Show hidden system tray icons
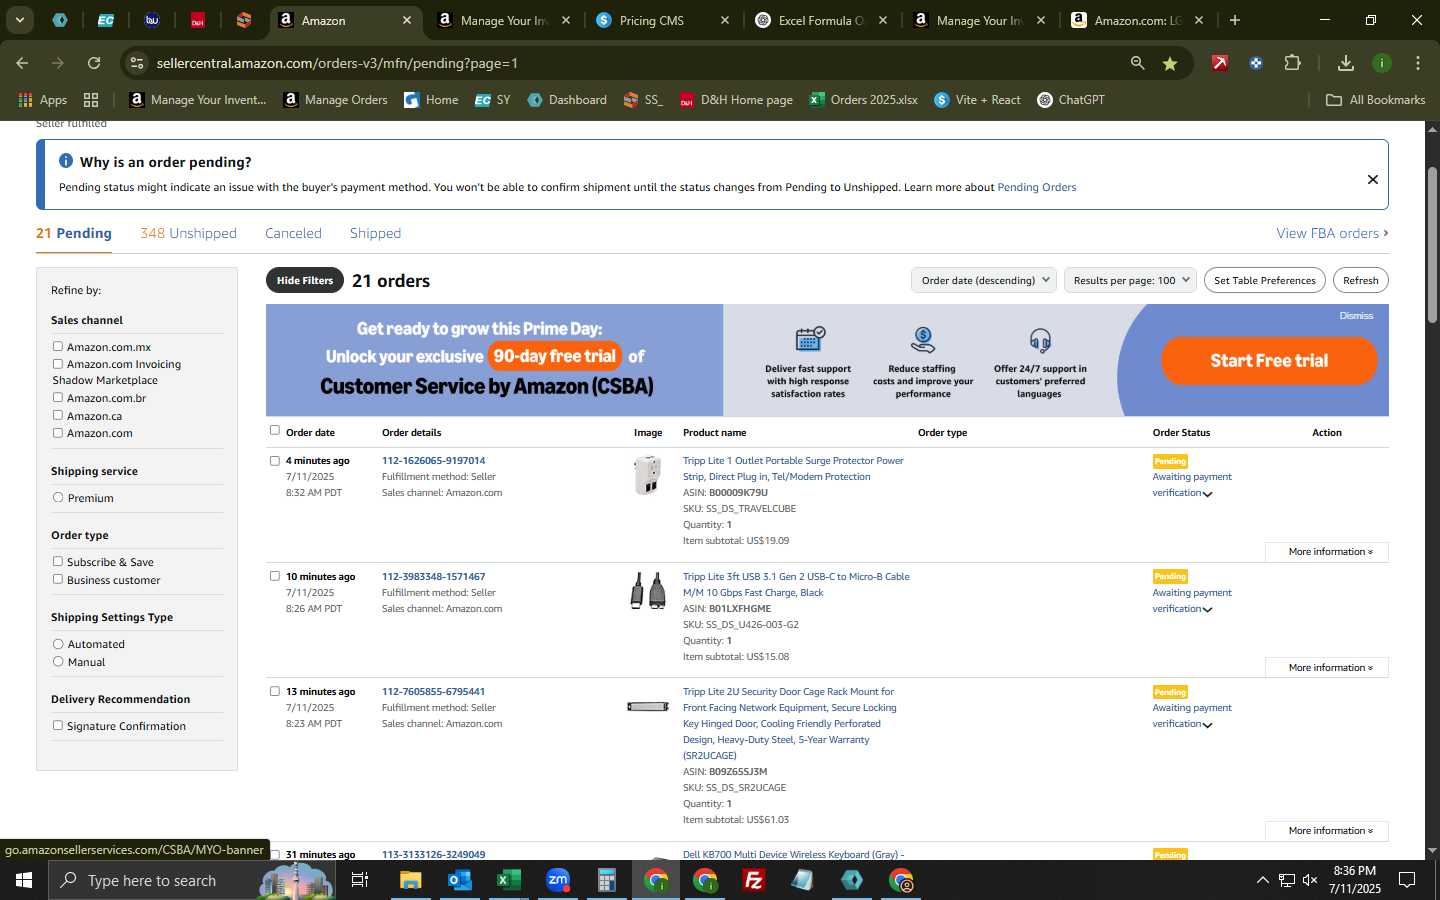The width and height of the screenshot is (1440, 900). 1262,880
